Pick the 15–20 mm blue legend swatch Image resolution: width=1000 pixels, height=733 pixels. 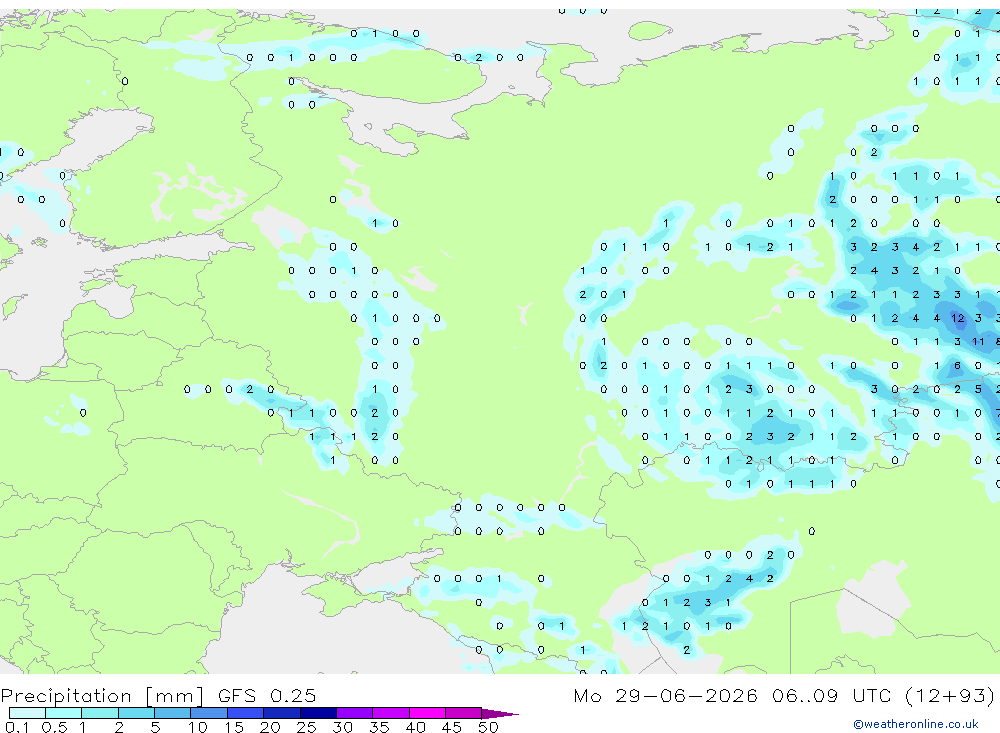pyautogui.click(x=245, y=713)
